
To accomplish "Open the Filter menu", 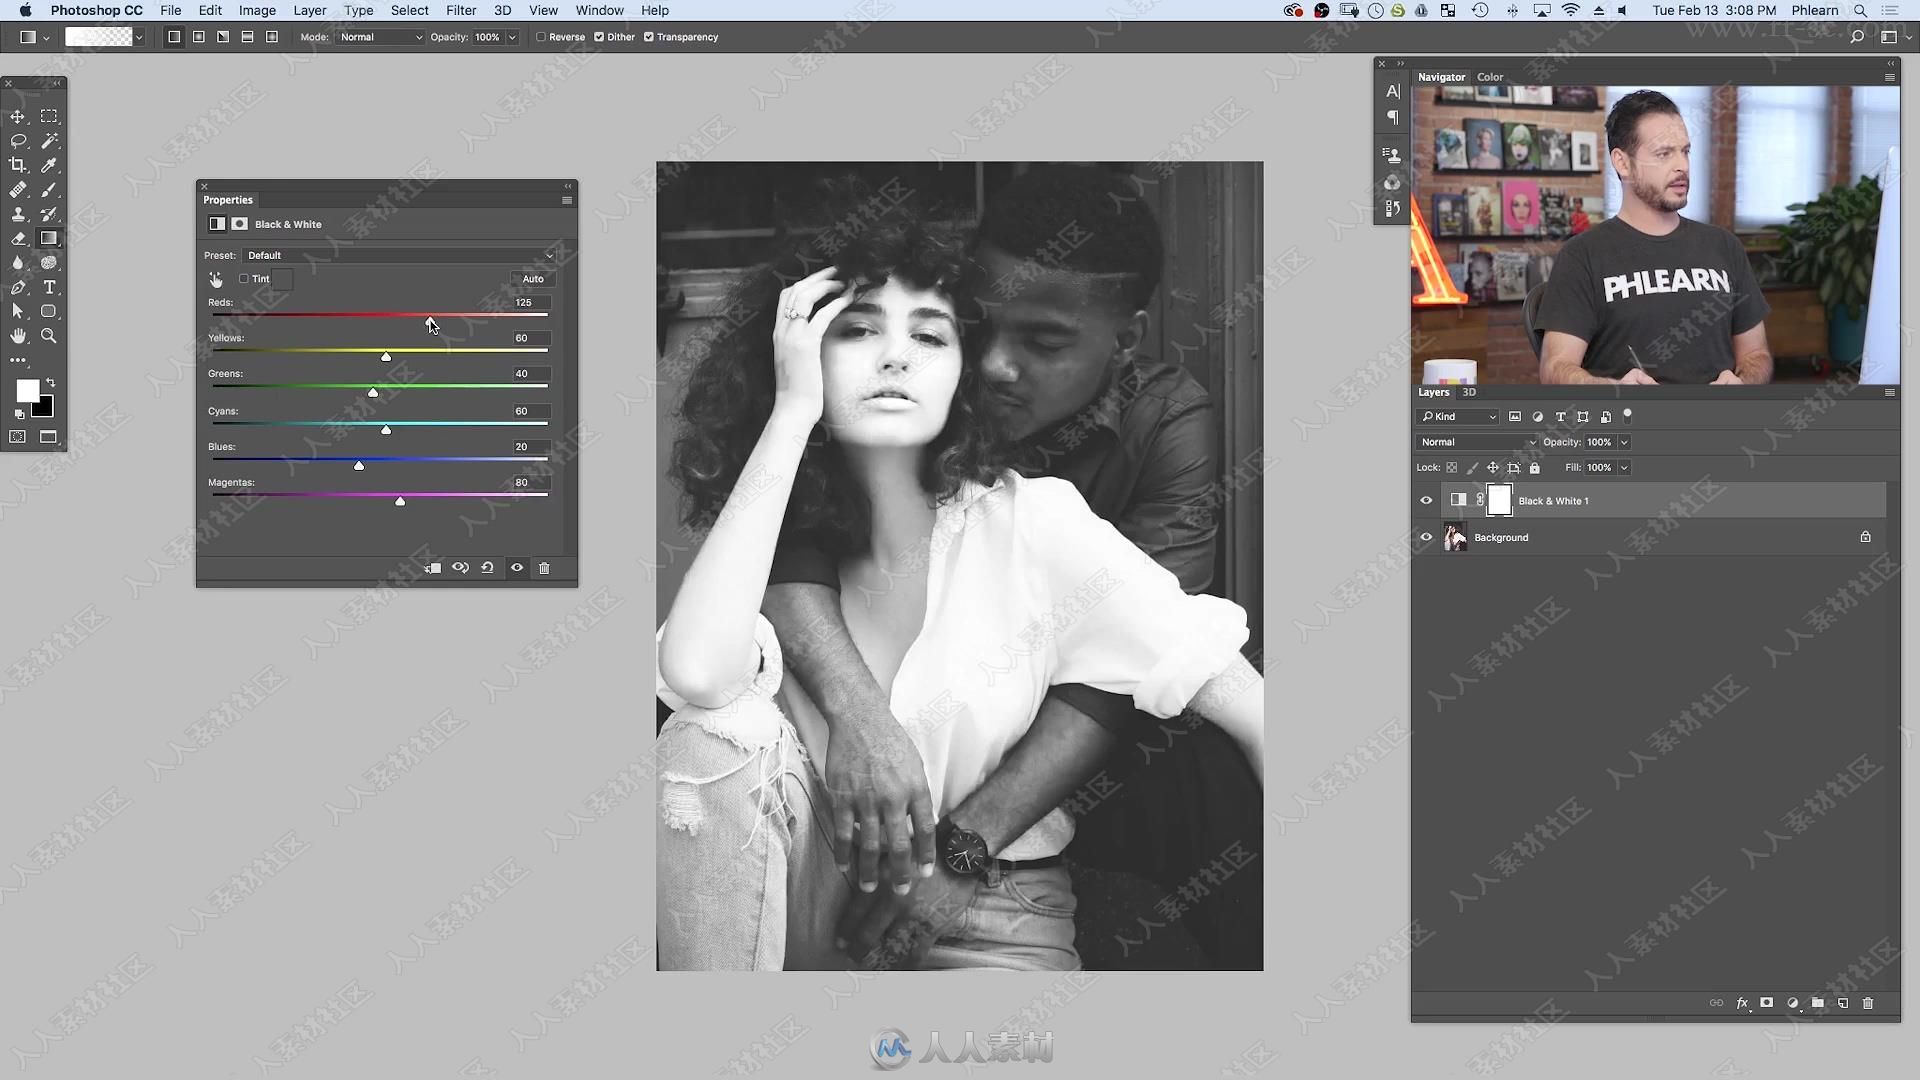I will point(460,11).
